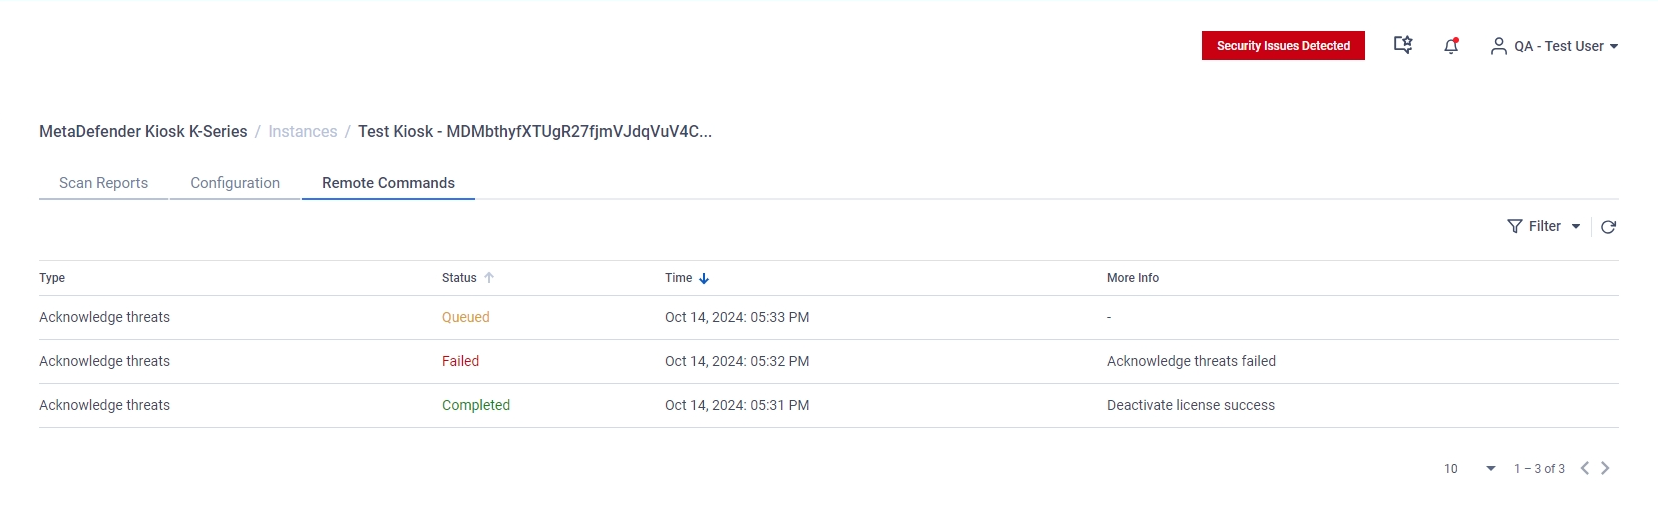Viewport: 1658px width, 524px height.
Task: Go to MetaDefender Kiosk K-Series breadcrumb
Action: click(x=143, y=131)
